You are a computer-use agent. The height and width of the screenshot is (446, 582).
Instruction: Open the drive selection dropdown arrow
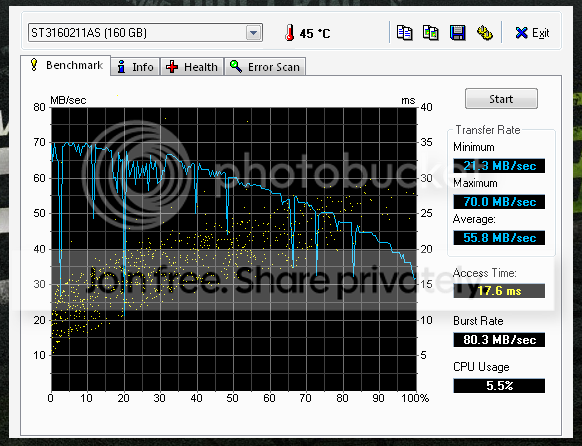(x=254, y=33)
